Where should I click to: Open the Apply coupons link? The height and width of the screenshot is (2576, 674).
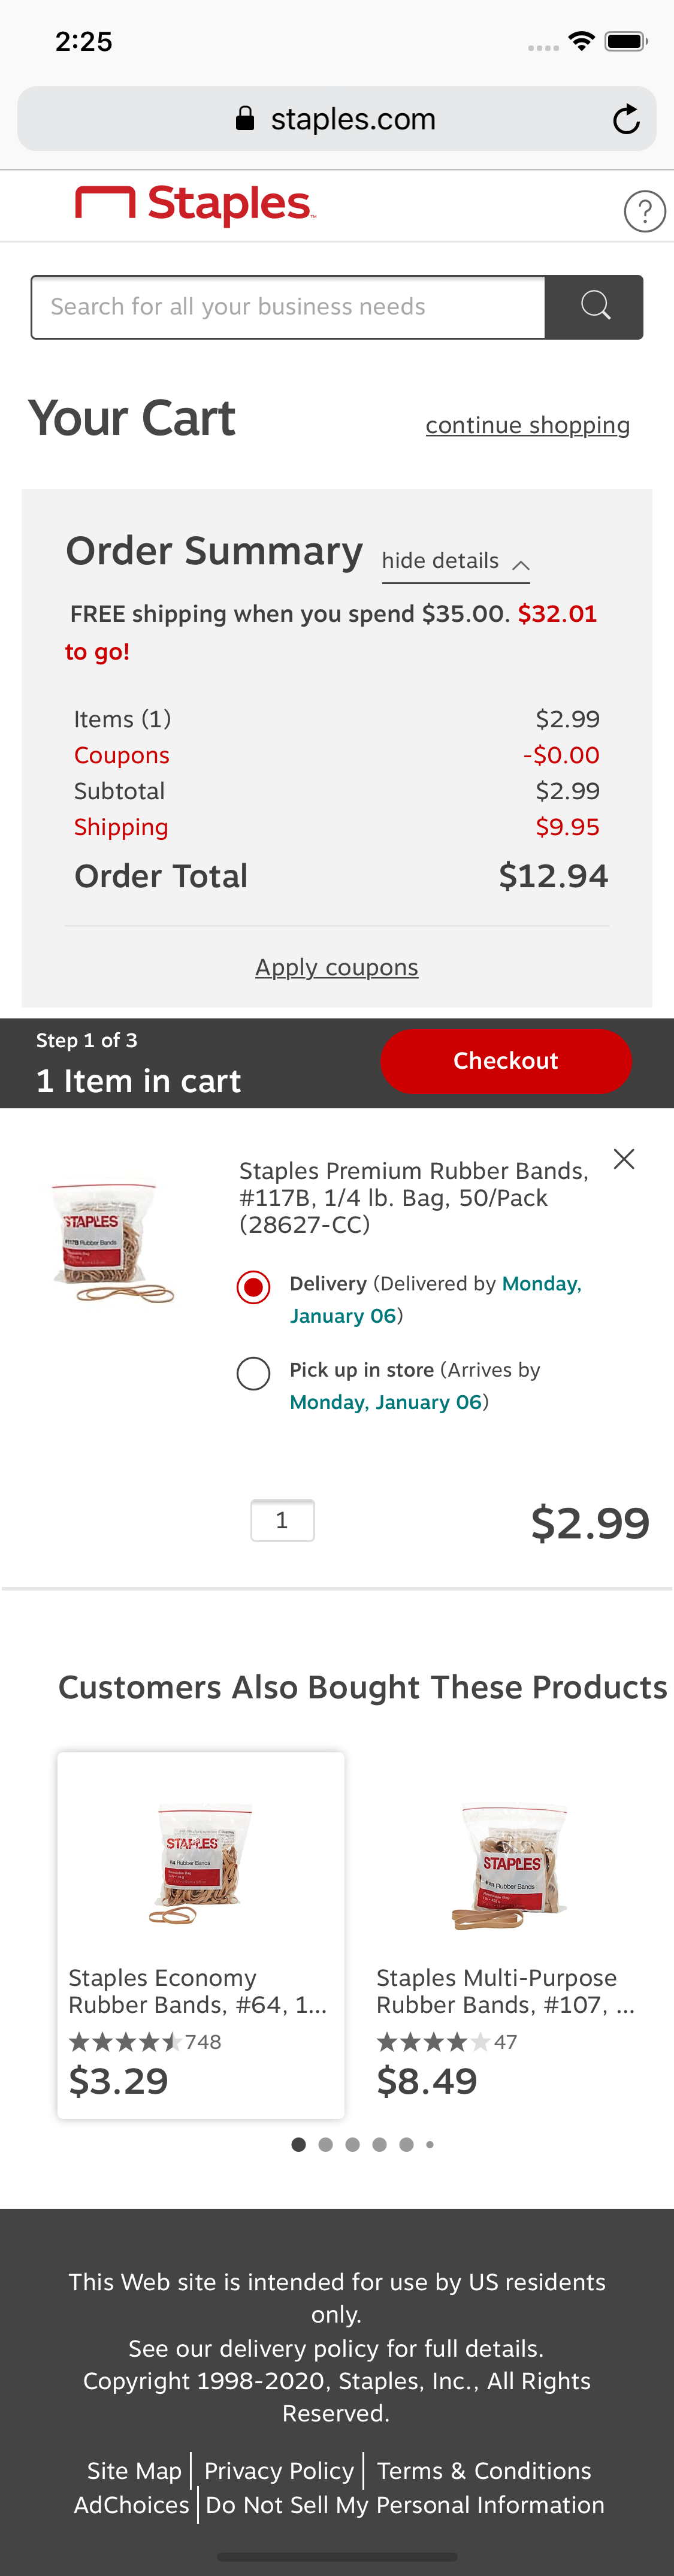(x=336, y=967)
